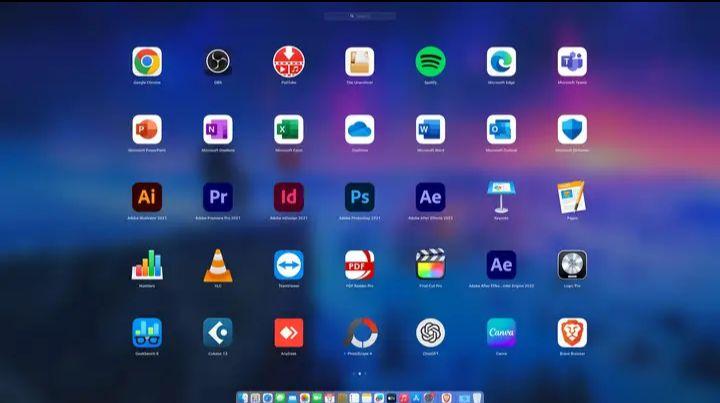The height and width of the screenshot is (403, 720).
Task: Launch Microsoft Defender shield app
Action: pyautogui.click(x=572, y=129)
